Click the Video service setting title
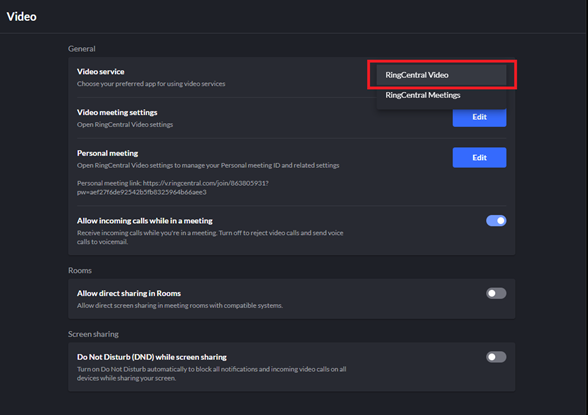 pos(100,72)
